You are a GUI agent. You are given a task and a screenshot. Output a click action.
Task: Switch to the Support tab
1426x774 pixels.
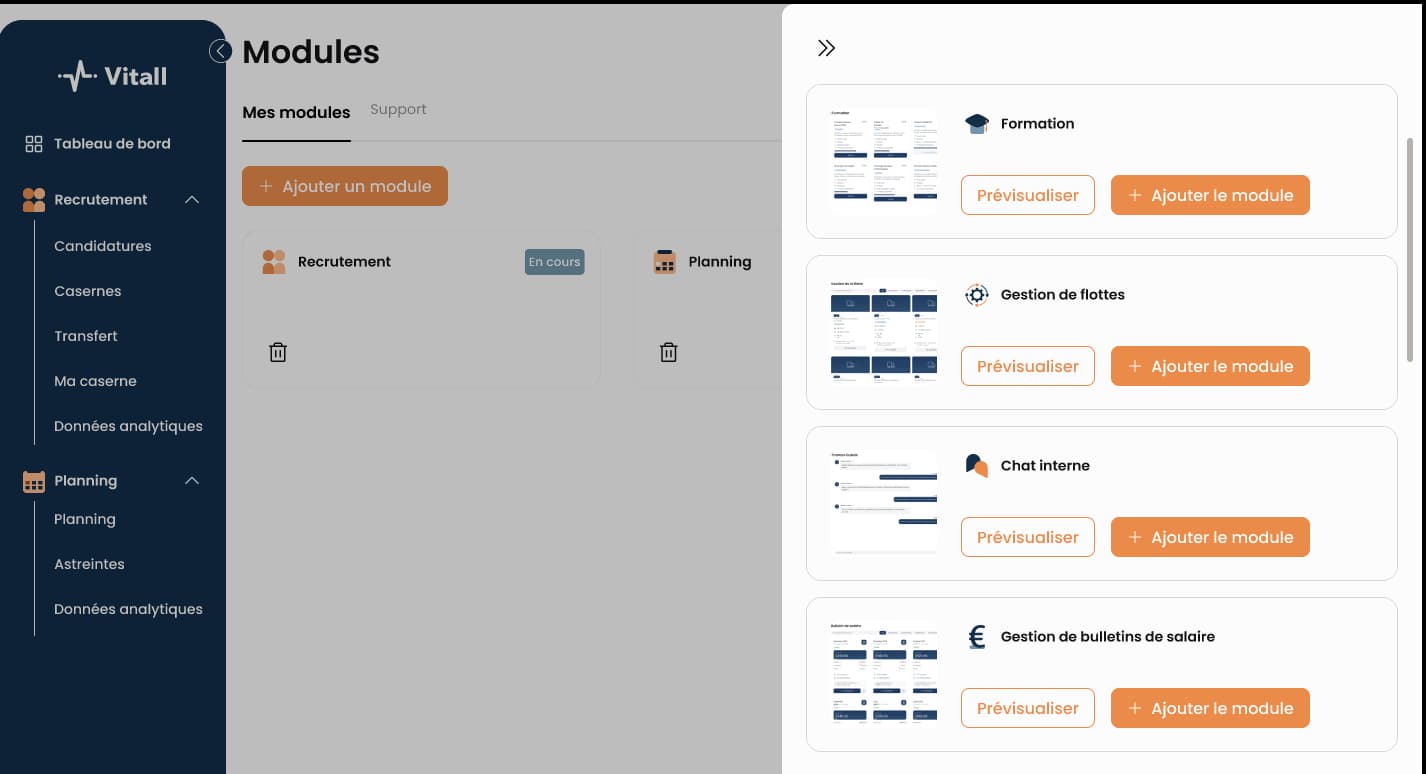(x=398, y=109)
